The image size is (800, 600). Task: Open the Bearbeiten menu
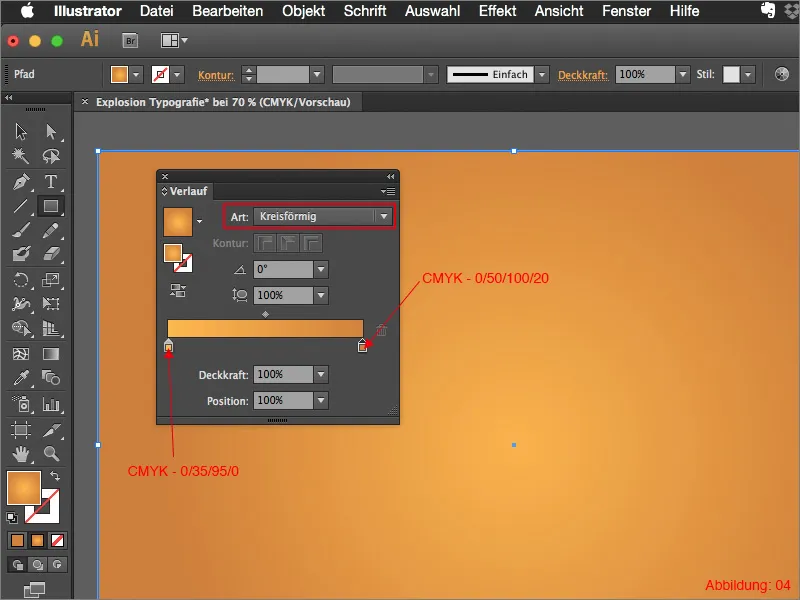point(228,11)
